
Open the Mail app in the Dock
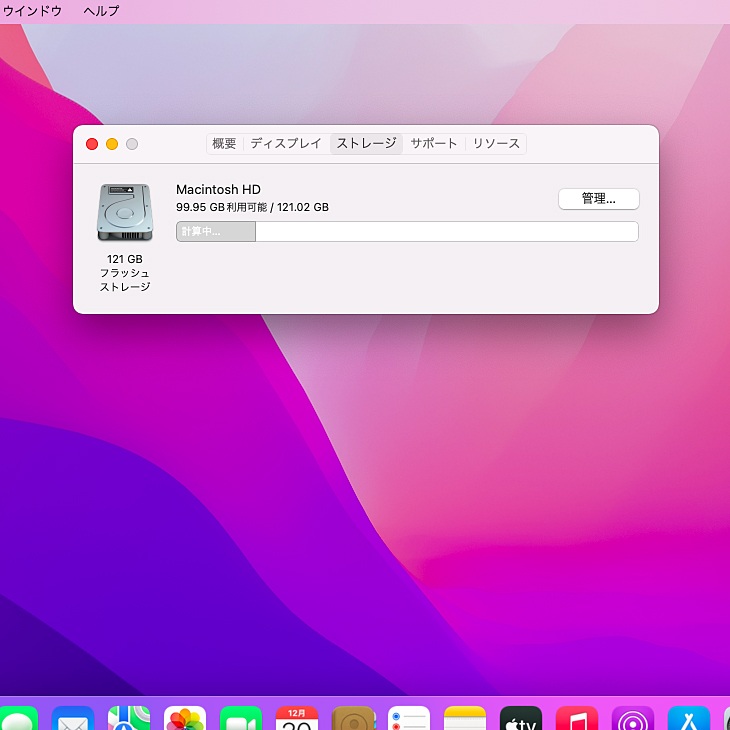click(x=73, y=718)
